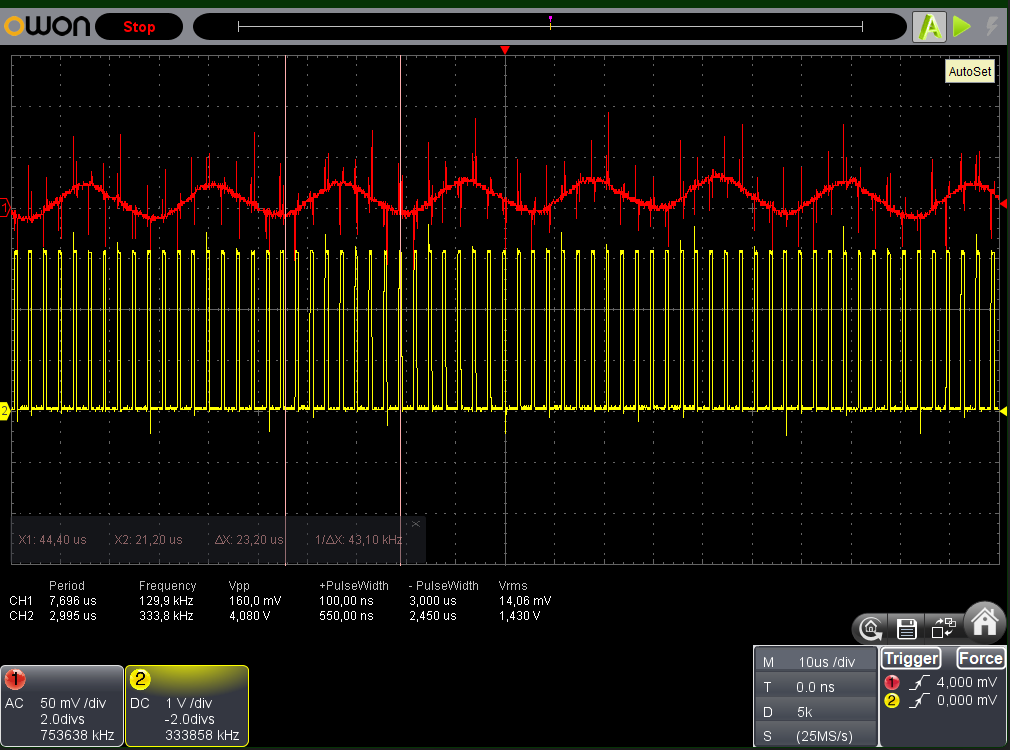Select the channel 2 yellow badge
This screenshot has width=1010, height=750.
click(140, 679)
